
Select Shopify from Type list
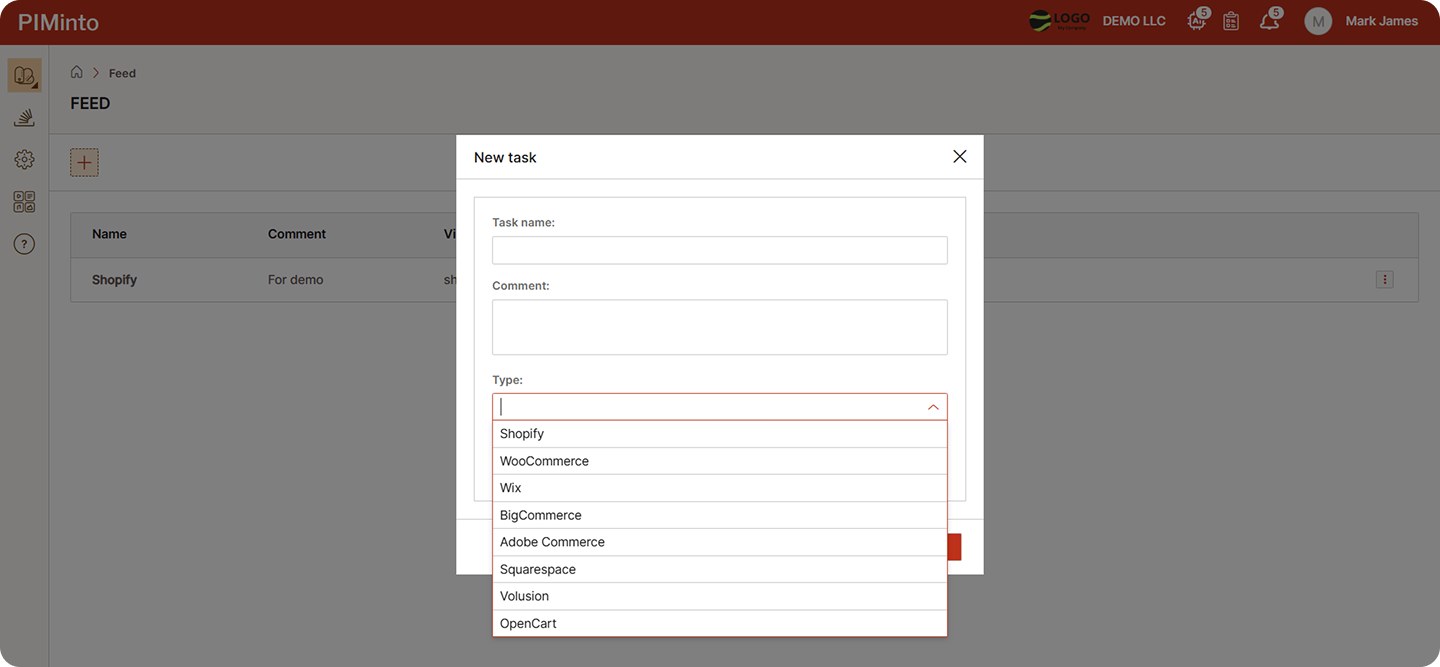pyautogui.click(x=719, y=434)
